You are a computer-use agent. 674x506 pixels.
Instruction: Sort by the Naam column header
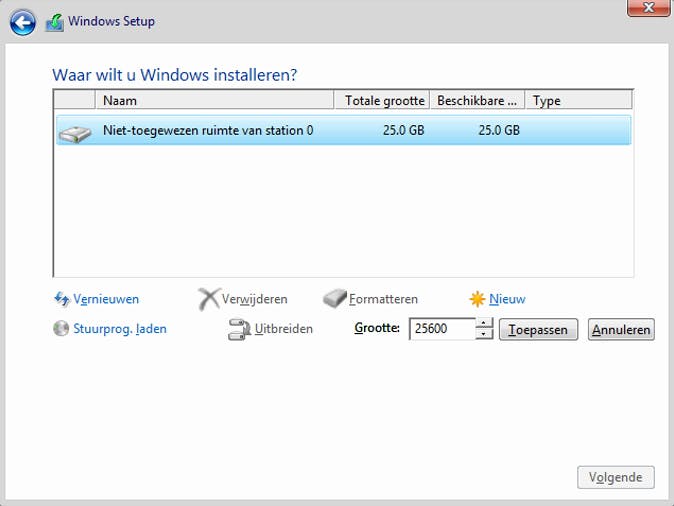pyautogui.click(x=214, y=101)
